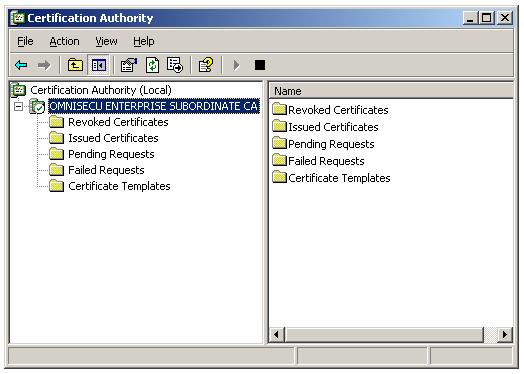This screenshot has width=524, height=374.
Task: Open the View menu
Action: tap(106, 41)
